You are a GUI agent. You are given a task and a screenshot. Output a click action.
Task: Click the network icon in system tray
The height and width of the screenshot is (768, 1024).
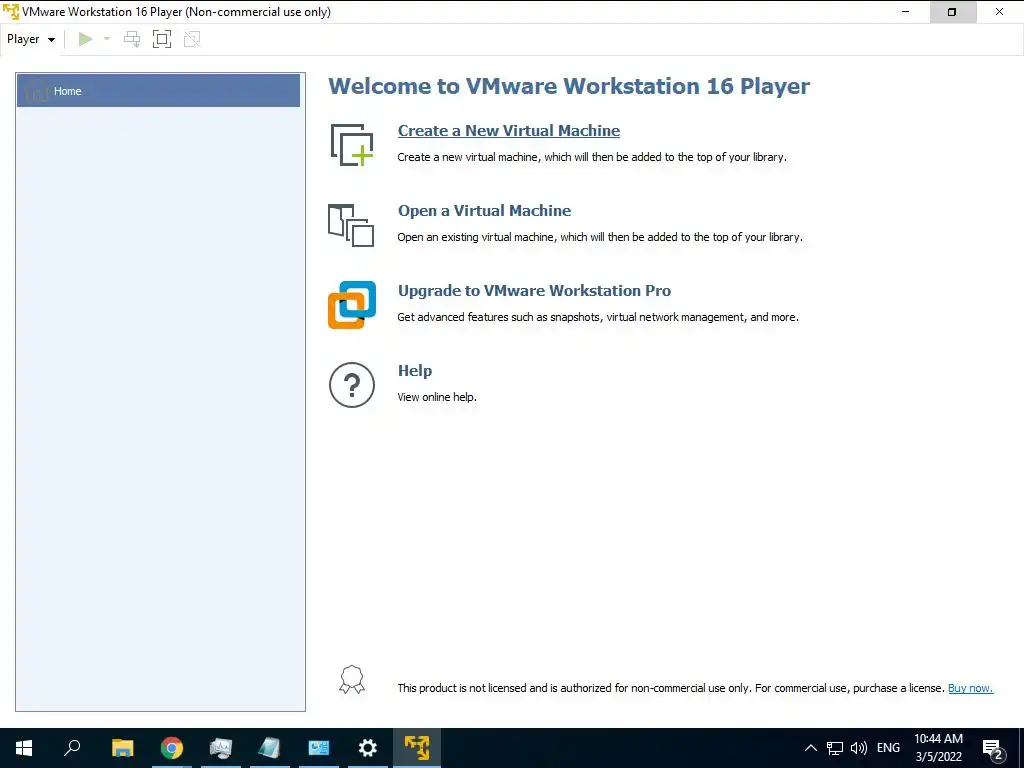pos(835,748)
